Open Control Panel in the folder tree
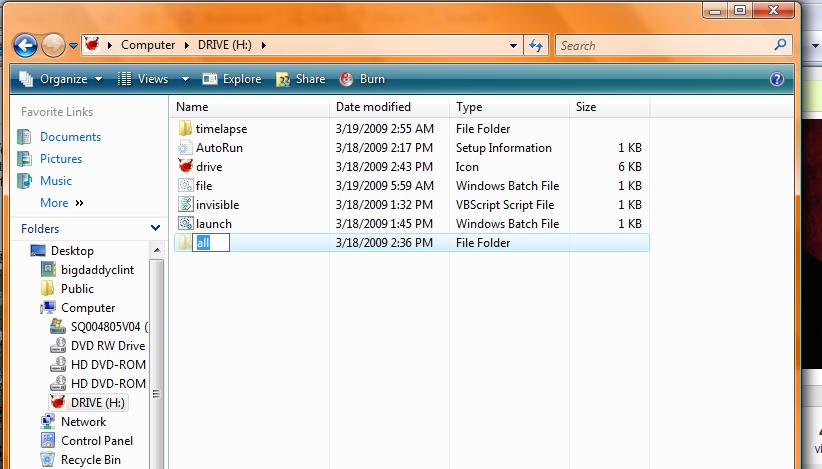Screen dimensions: 822x469 pyautogui.click(x=97, y=441)
